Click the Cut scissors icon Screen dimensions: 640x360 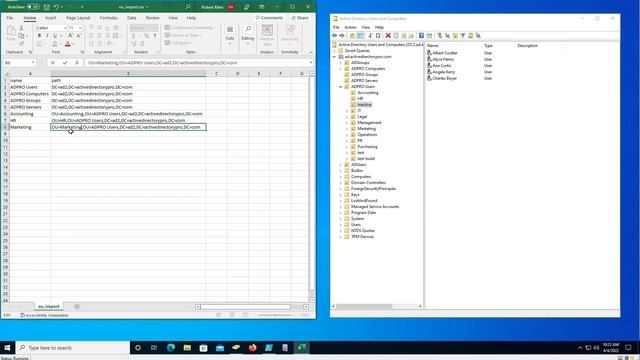coord(21,28)
